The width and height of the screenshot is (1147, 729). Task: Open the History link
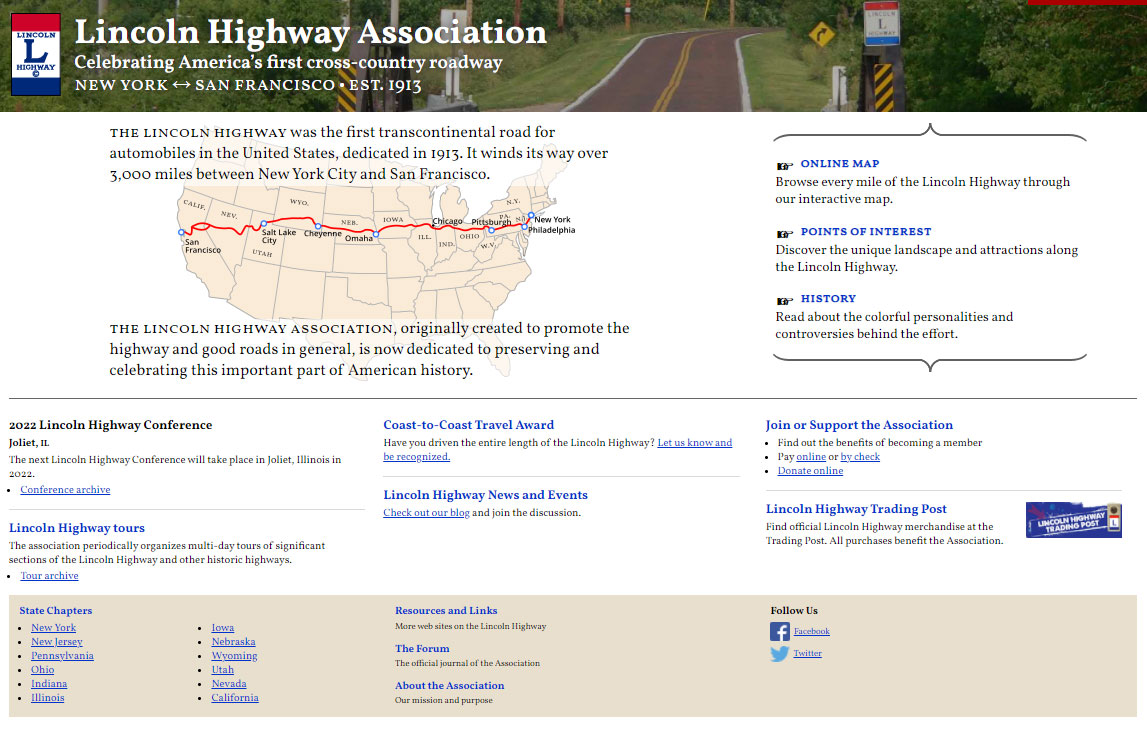[828, 299]
